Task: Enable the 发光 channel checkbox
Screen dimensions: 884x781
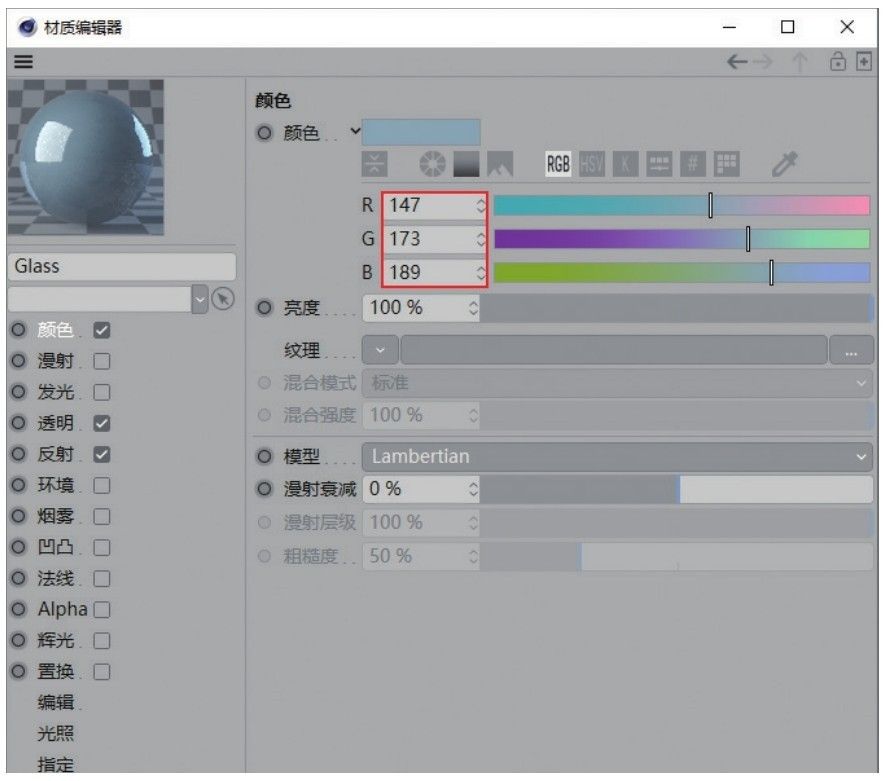Action: 101,392
